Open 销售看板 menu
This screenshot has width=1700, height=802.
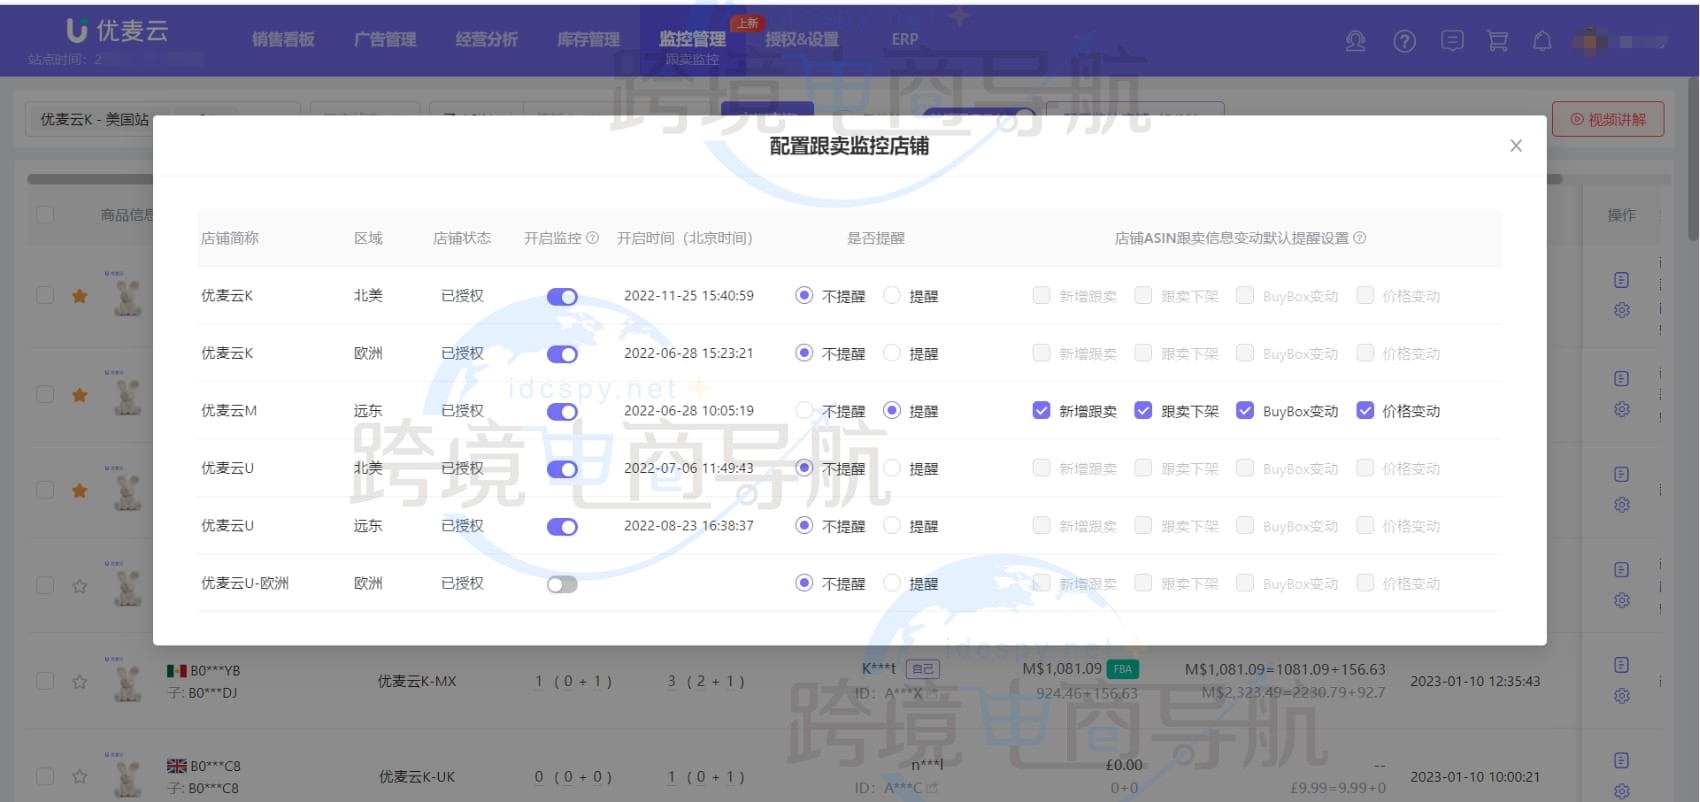tap(283, 39)
